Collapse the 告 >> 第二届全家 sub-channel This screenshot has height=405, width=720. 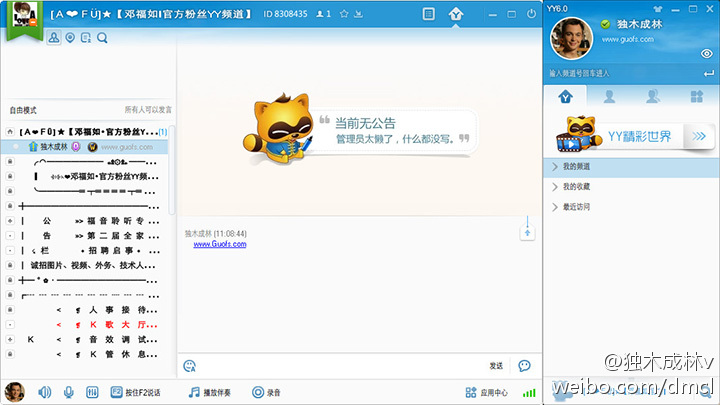click(x=10, y=236)
